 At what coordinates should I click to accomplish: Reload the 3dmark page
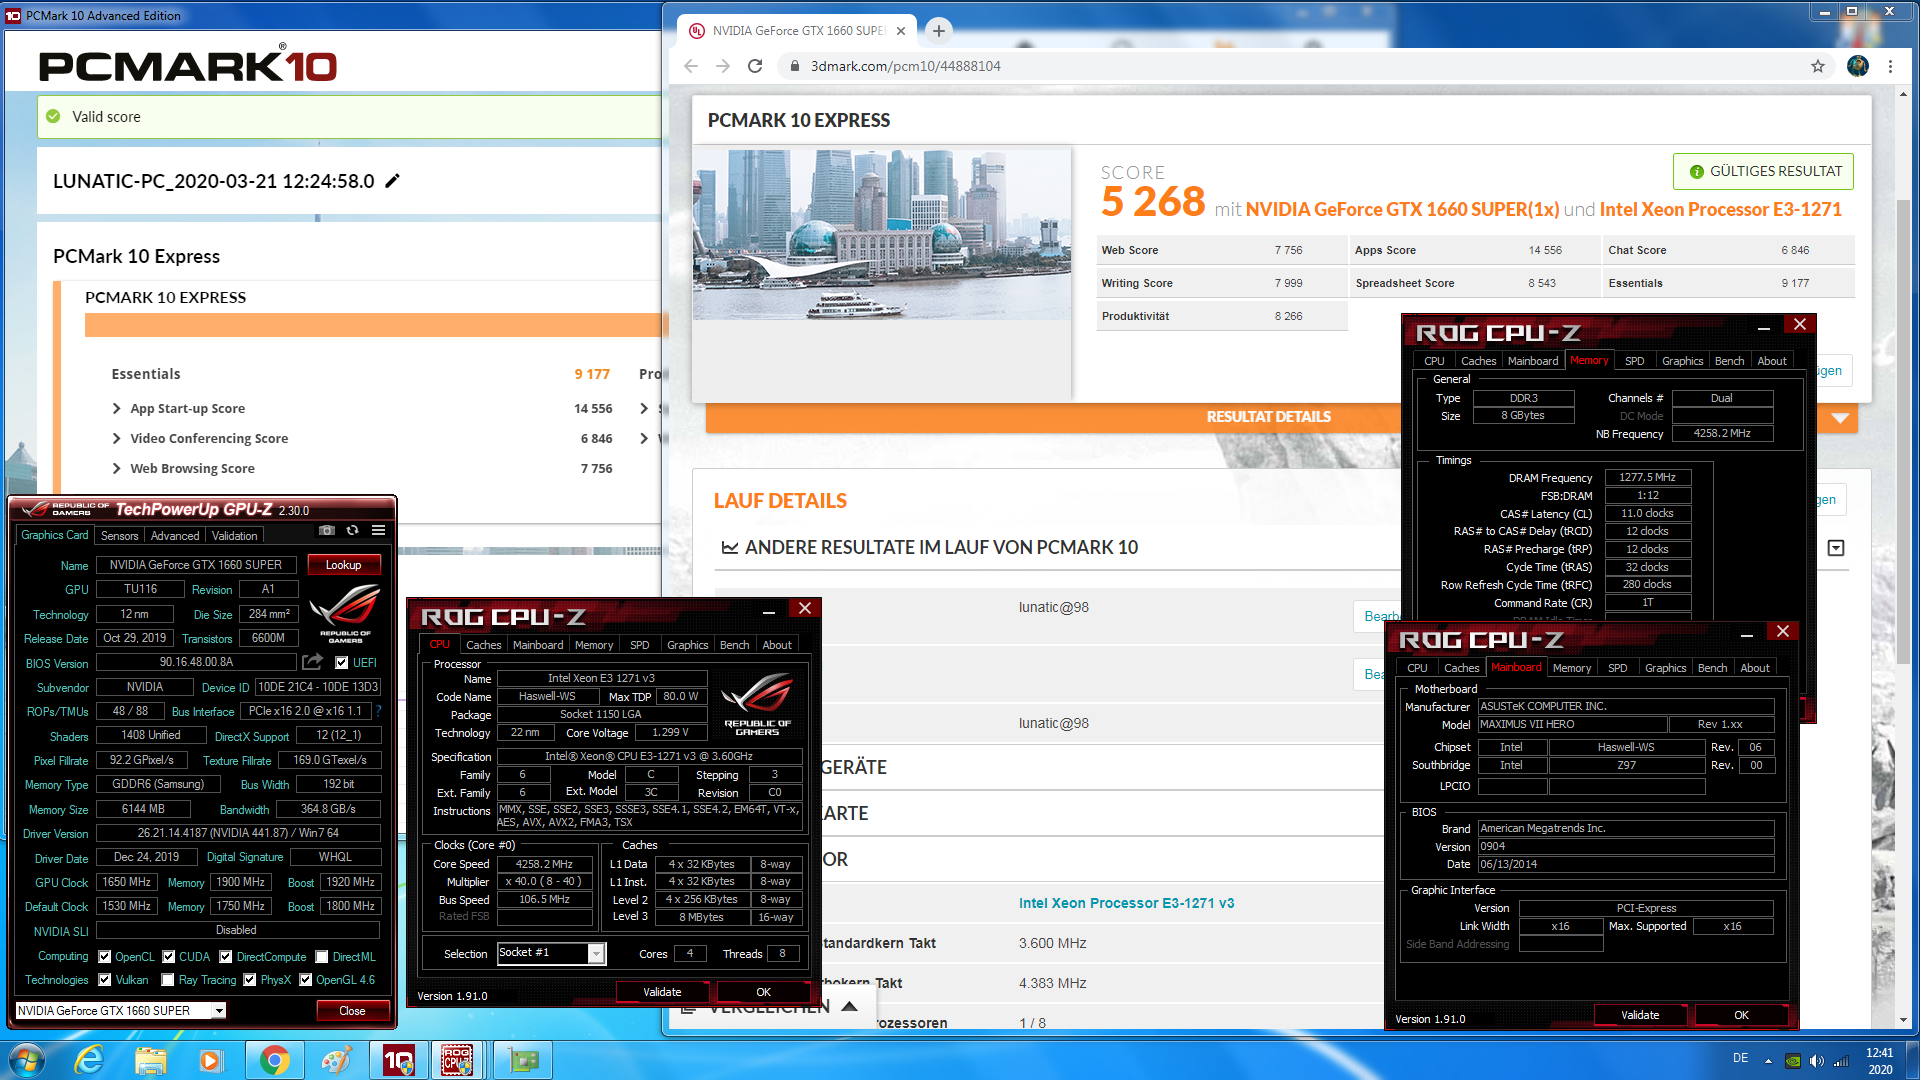(755, 66)
